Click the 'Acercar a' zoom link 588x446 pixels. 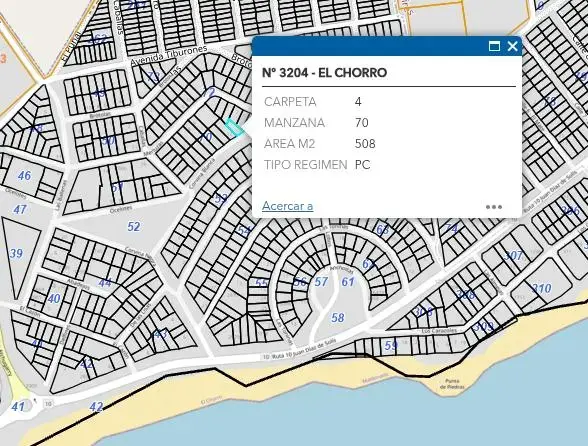coord(288,206)
